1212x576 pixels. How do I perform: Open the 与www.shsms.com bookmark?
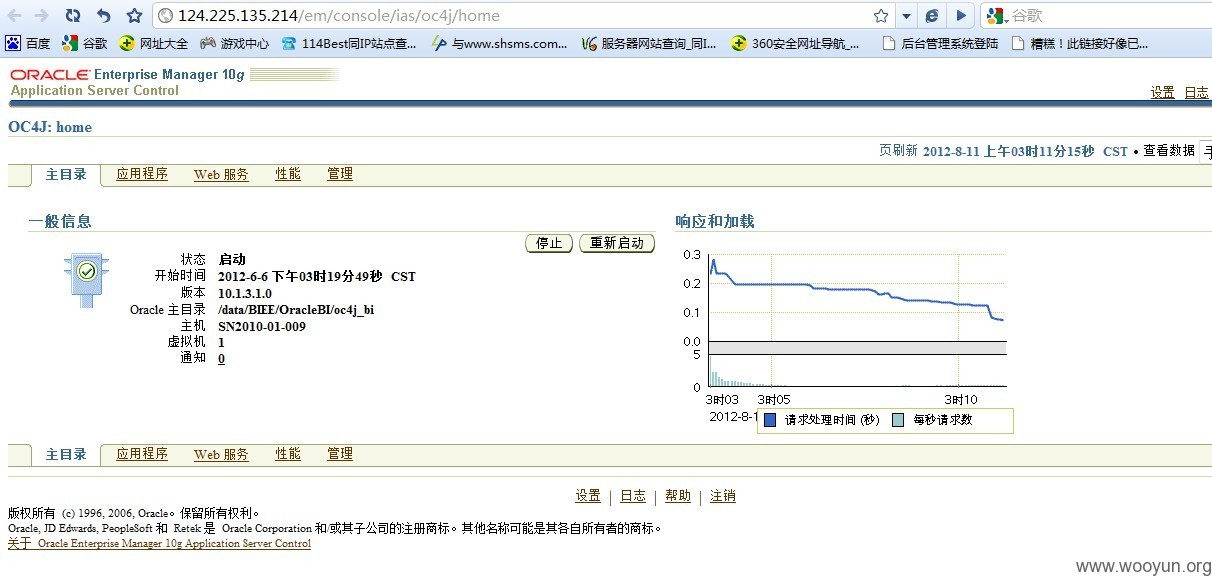tap(499, 43)
